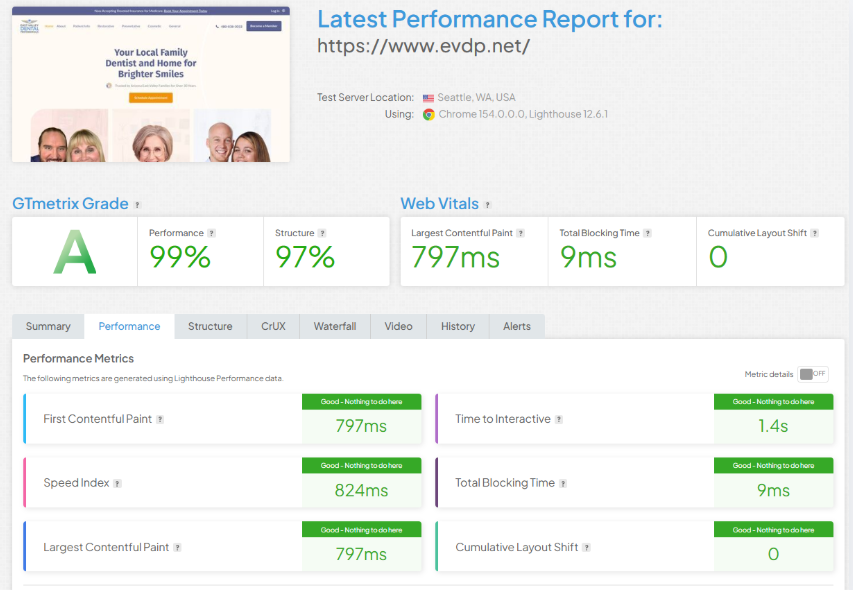The height and width of the screenshot is (590, 853).
Task: Select the First Contentful Paint metric row
Action: (222, 419)
